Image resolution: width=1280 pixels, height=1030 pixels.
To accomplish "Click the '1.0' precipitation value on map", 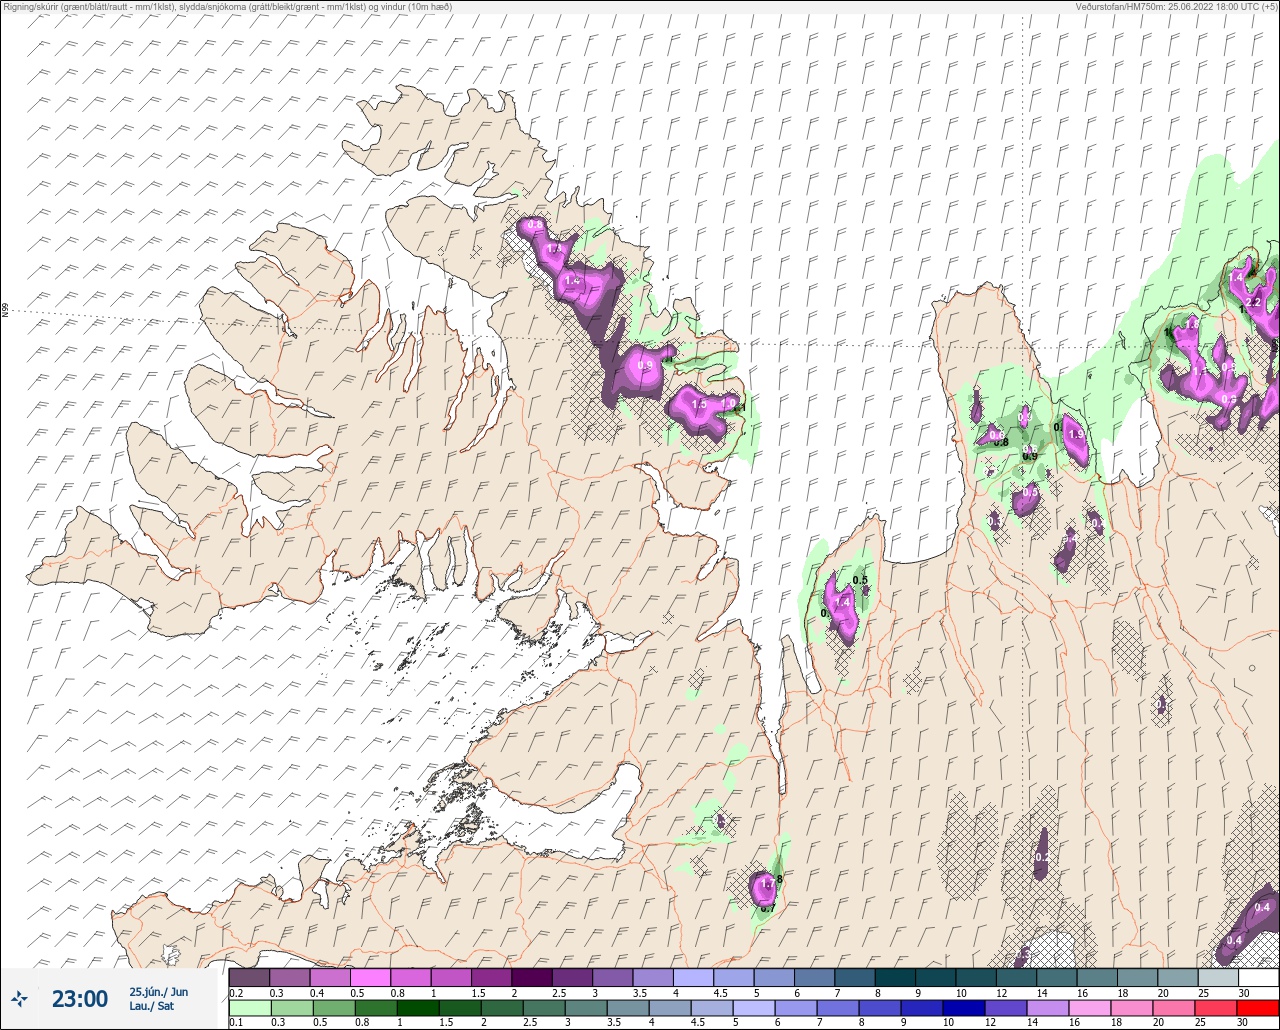I will point(728,404).
